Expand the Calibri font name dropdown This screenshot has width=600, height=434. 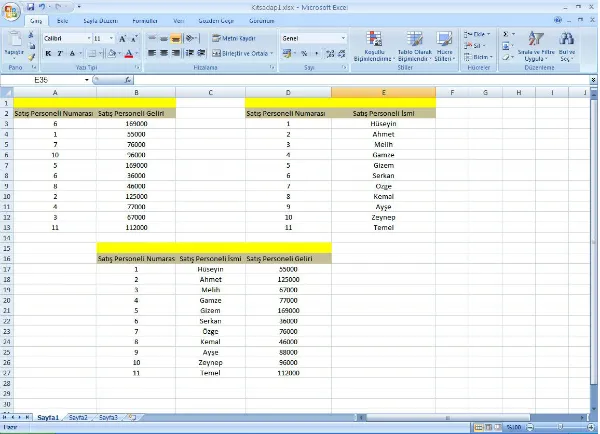coord(87,38)
